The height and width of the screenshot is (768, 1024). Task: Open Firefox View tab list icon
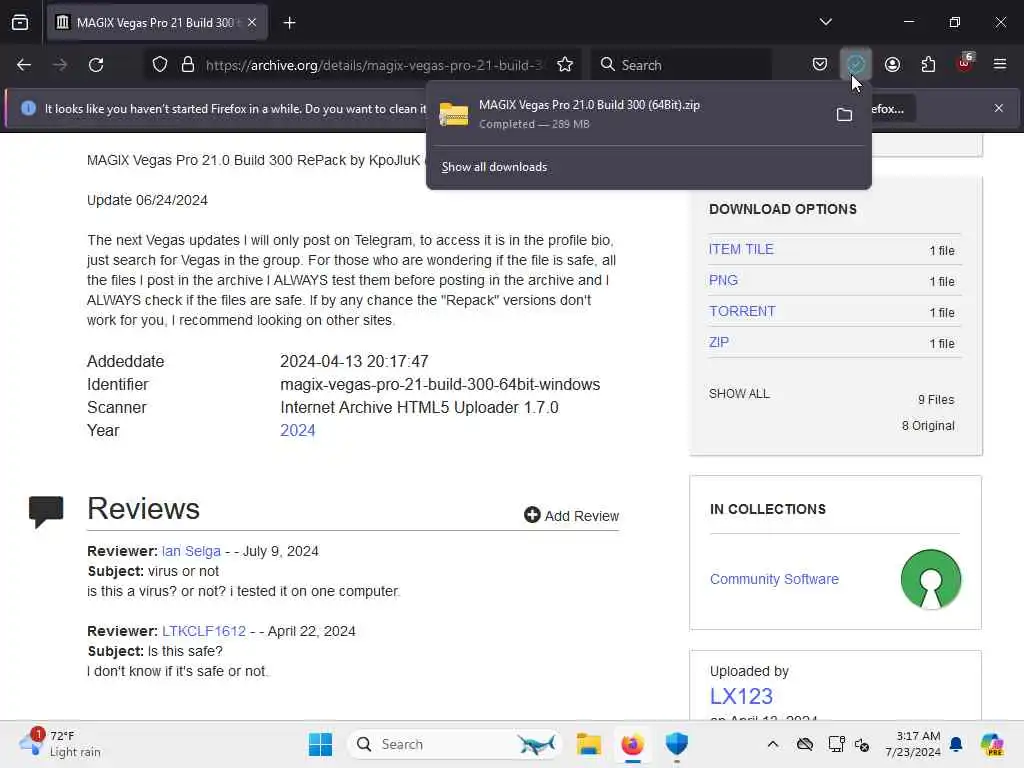click(x=20, y=23)
